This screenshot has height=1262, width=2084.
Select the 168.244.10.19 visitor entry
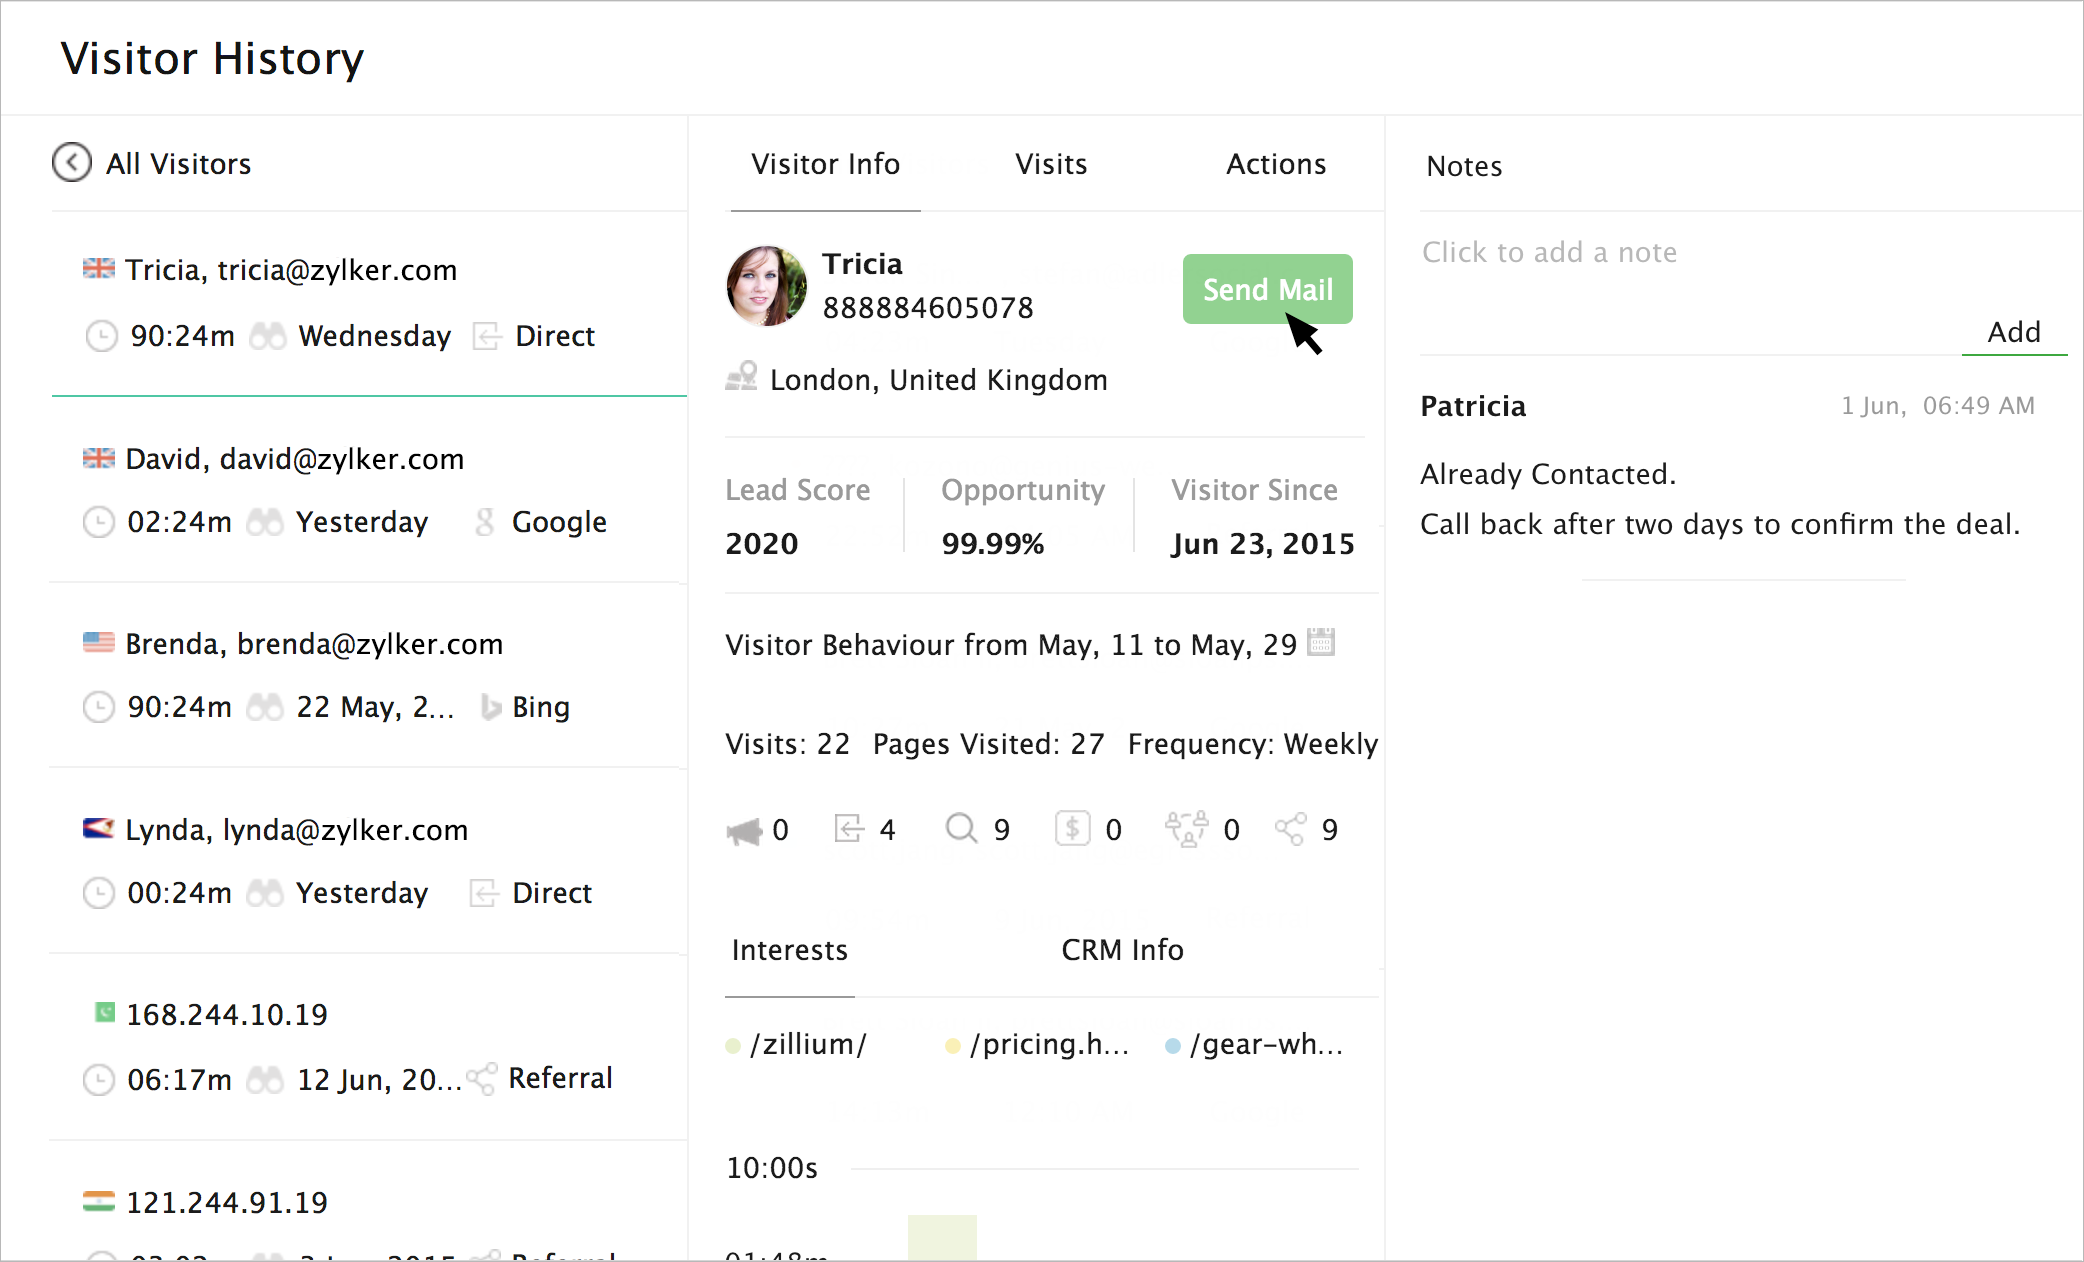tap(227, 1015)
